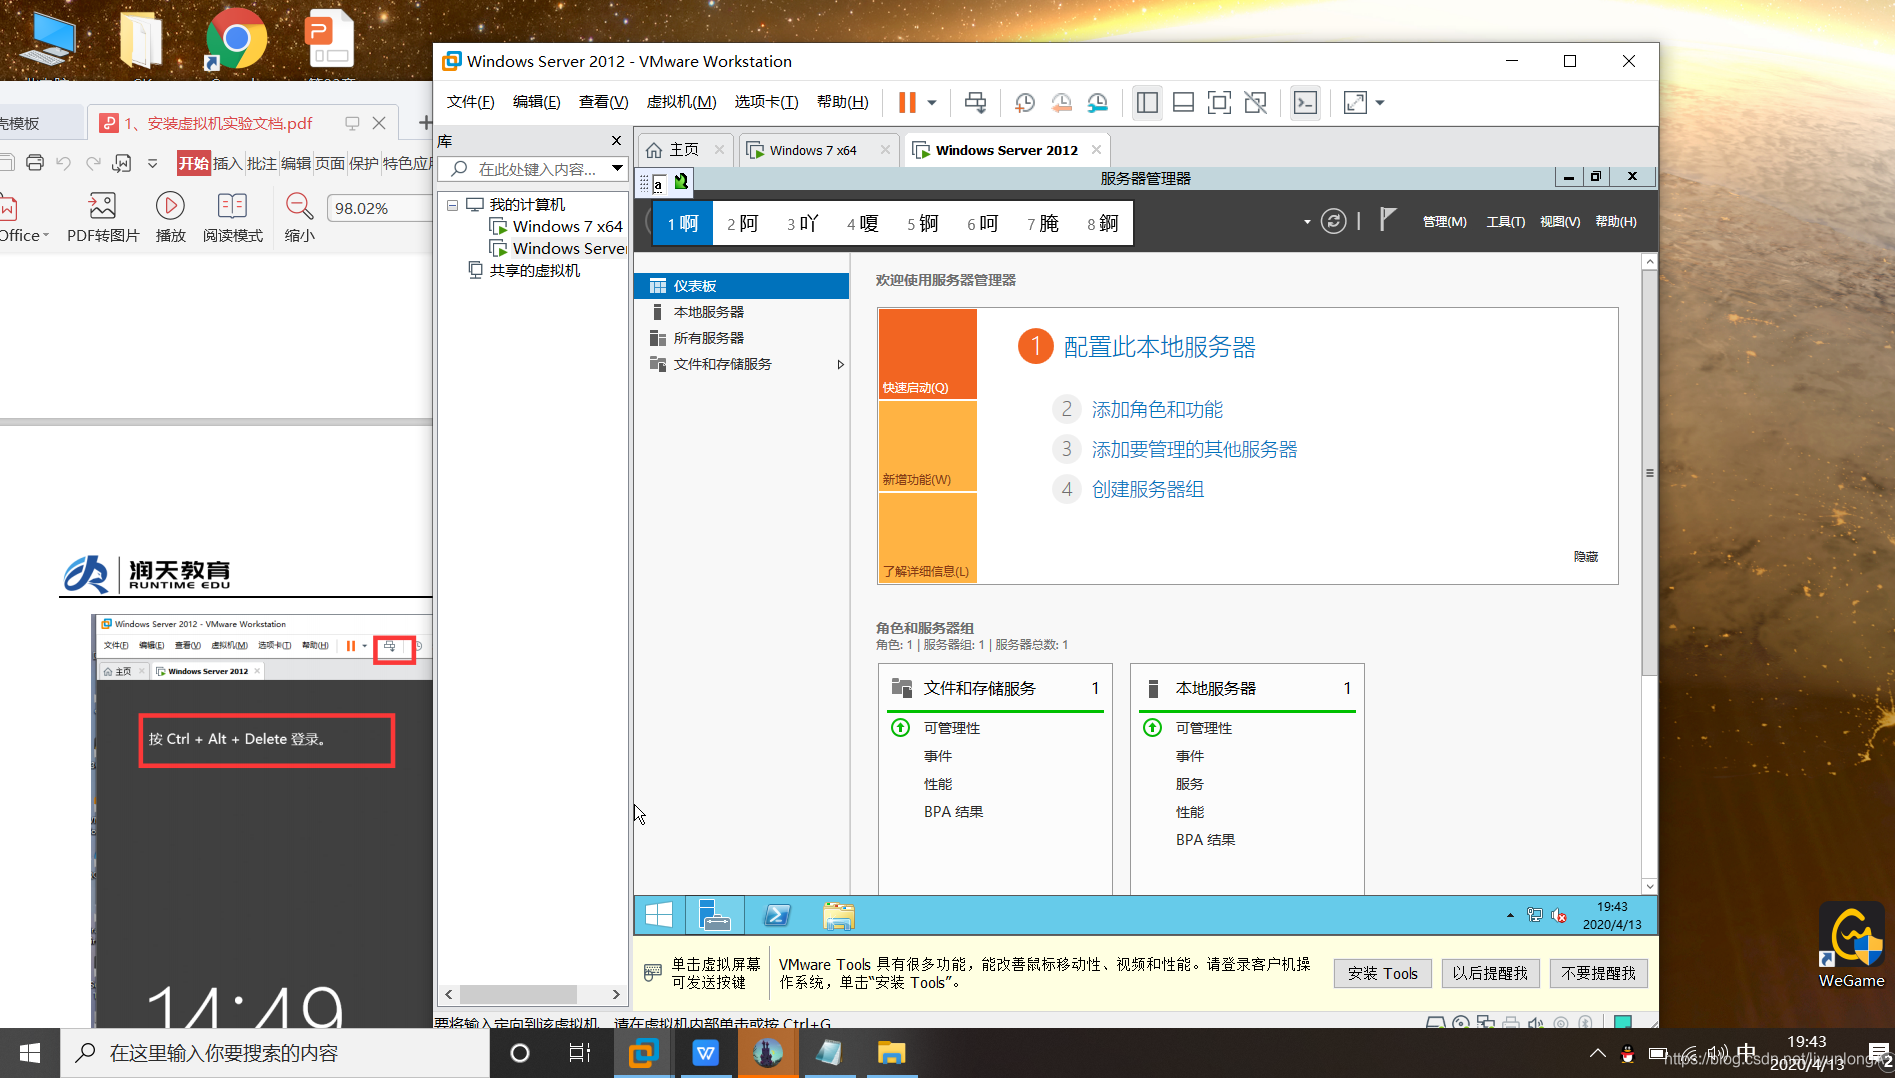This screenshot has height=1078, width=1895.
Task: Click the guest network tray icon
Action: pyautogui.click(x=1534, y=915)
